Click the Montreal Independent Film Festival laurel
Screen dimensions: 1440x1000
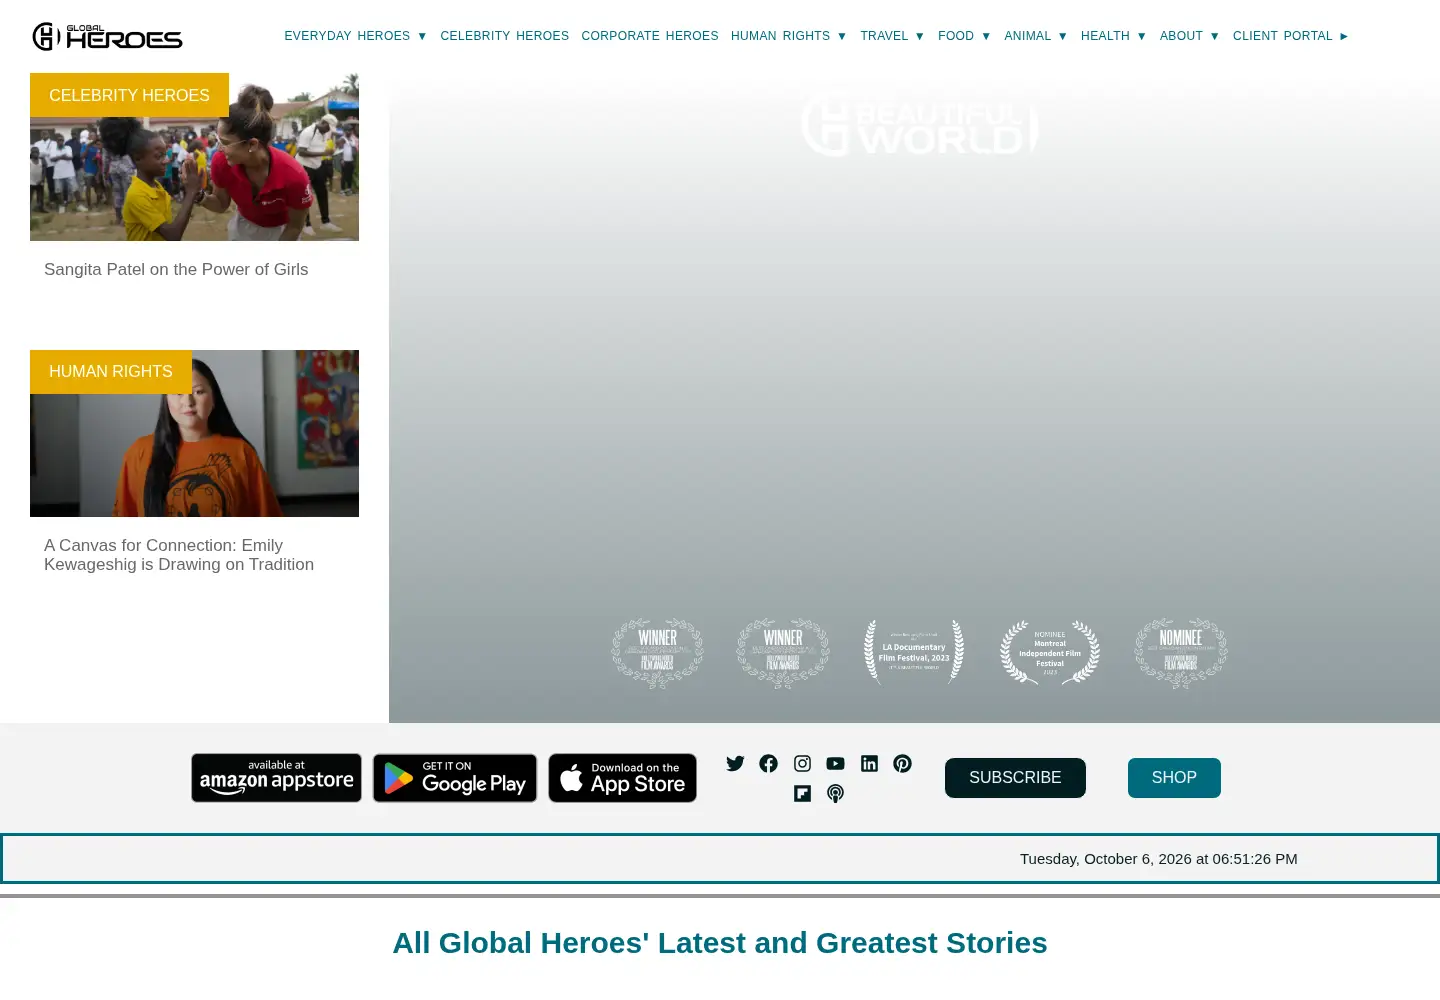(1050, 653)
